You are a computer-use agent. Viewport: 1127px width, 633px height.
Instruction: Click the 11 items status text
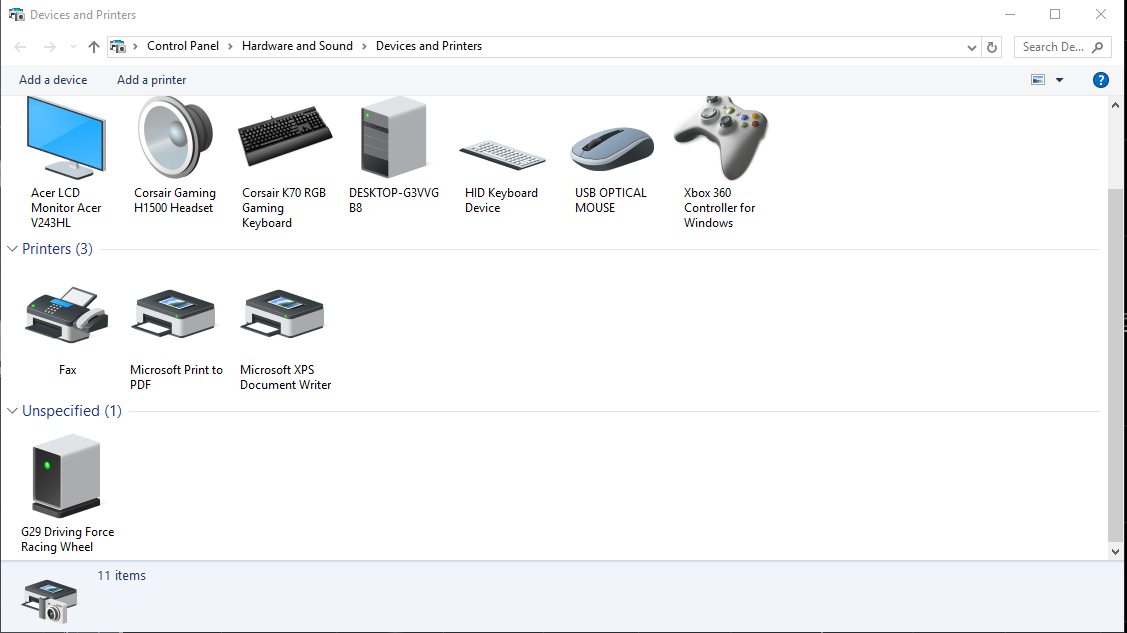[x=121, y=576]
